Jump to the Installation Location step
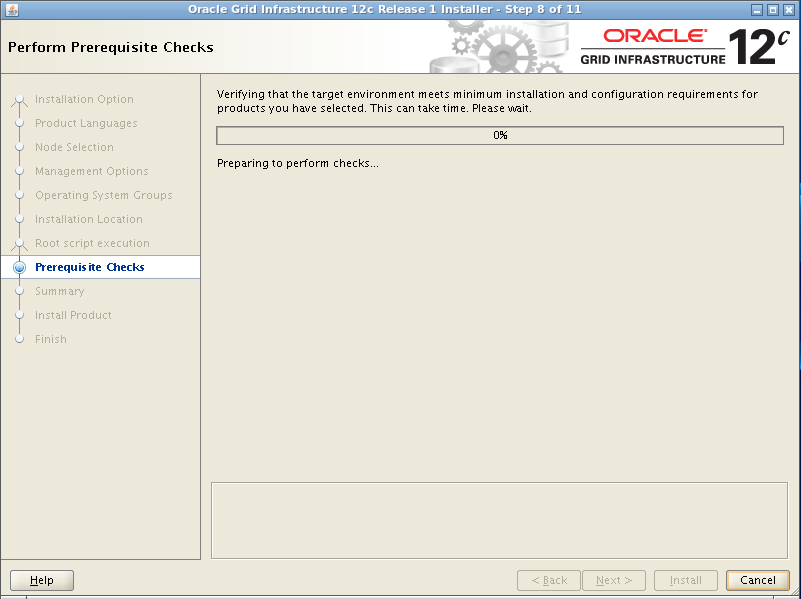Image resolution: width=801 pixels, height=599 pixels. 88,220
